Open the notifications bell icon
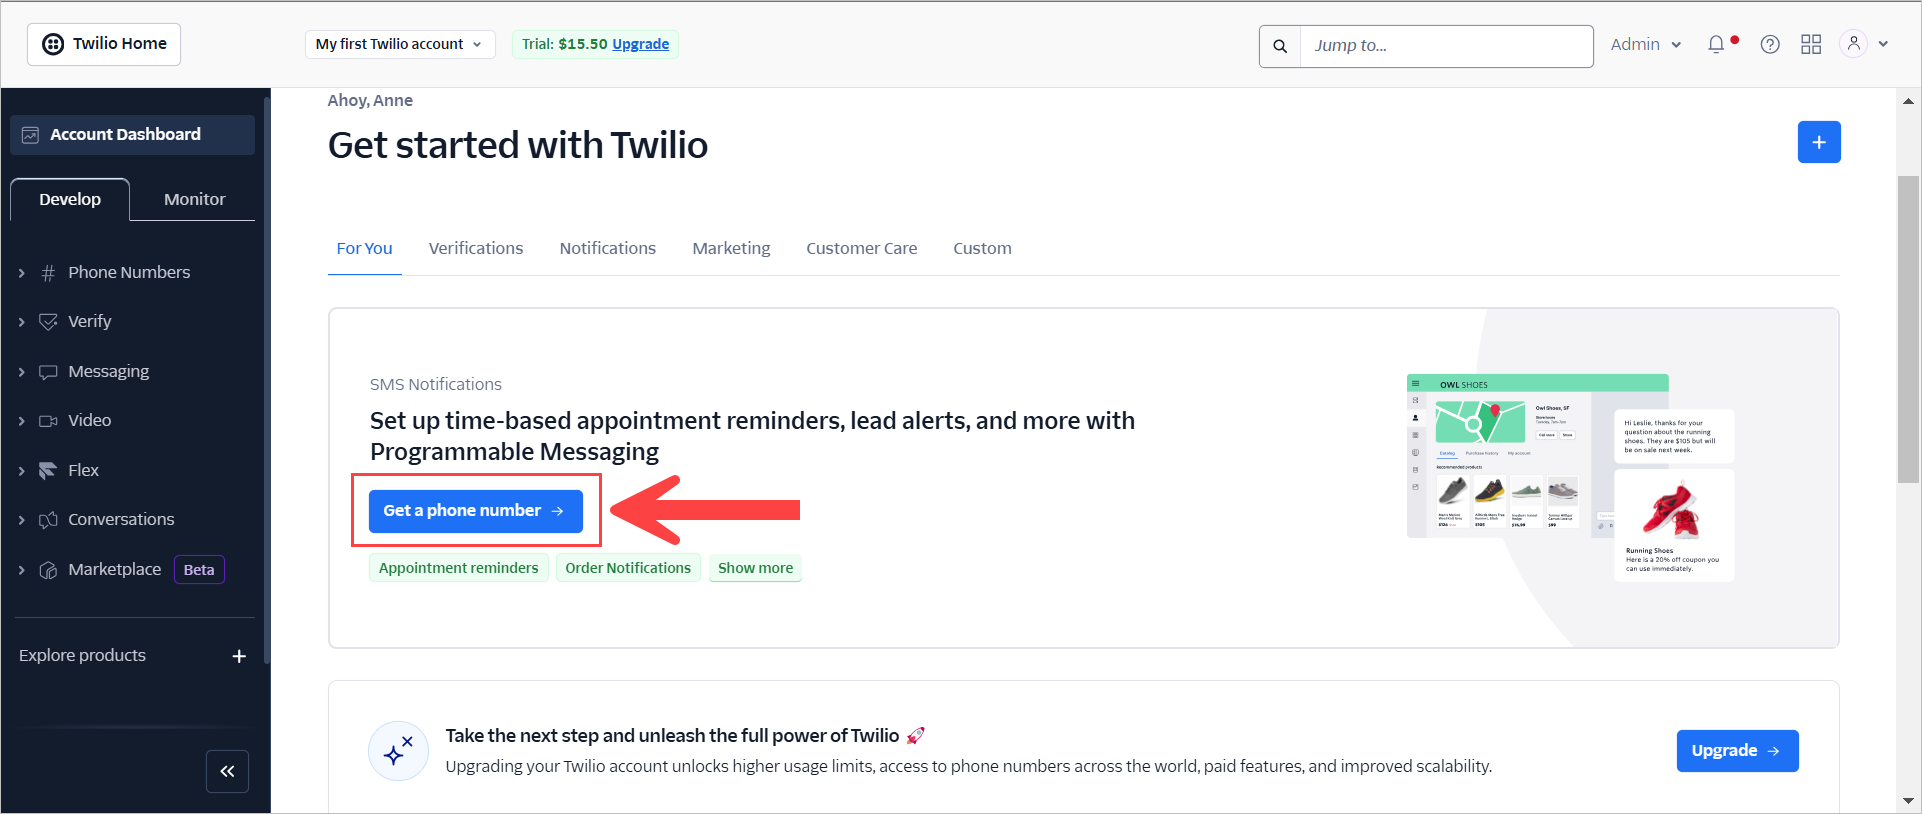Screen dimensions: 1922x814 (x=1716, y=44)
